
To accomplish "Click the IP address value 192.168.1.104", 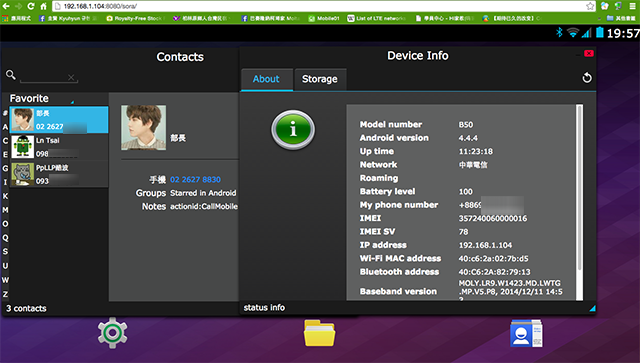I will (x=485, y=245).
